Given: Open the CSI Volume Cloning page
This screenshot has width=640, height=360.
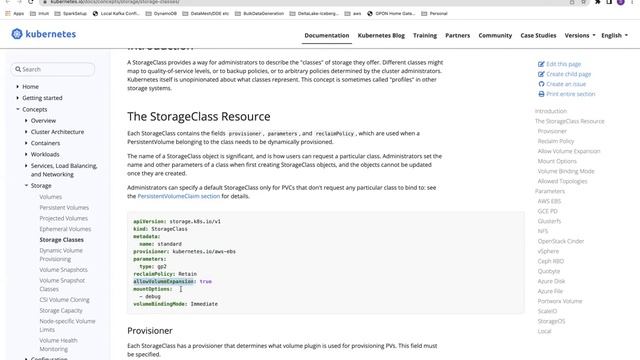Looking at the screenshot, I should point(64,300).
